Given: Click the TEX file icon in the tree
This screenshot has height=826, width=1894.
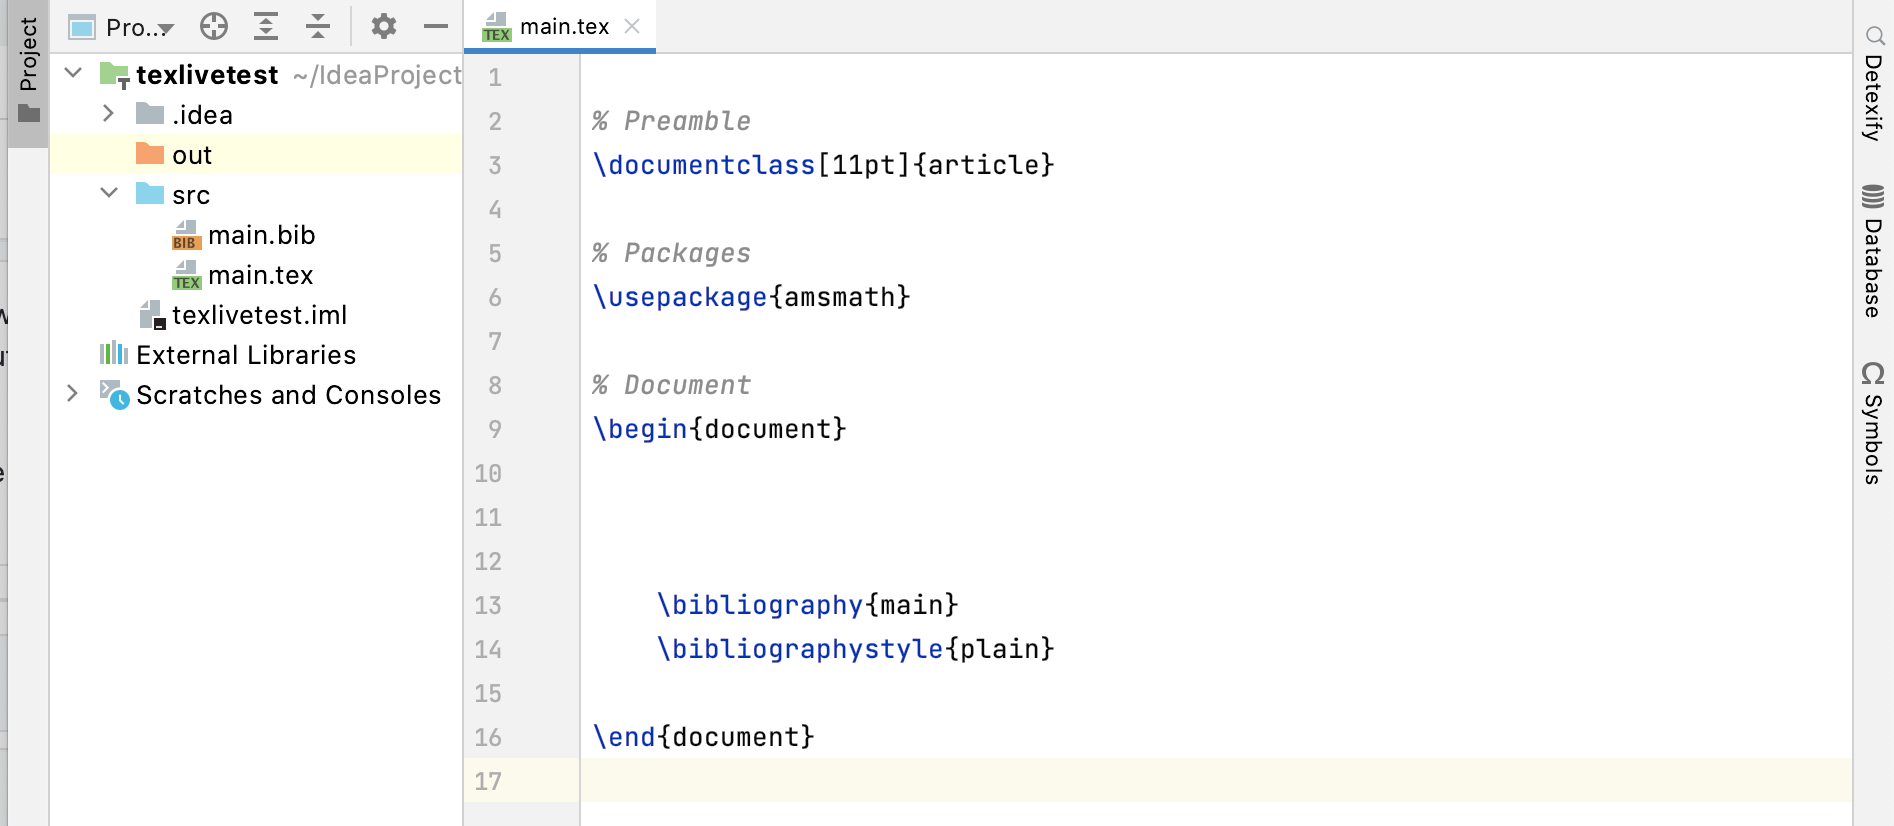Looking at the screenshot, I should 186,276.
